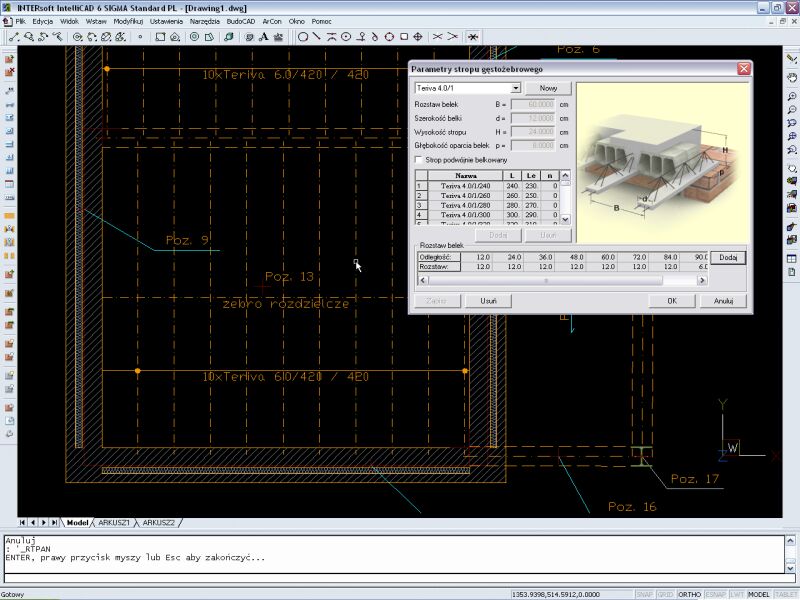This screenshot has width=800, height=600.
Task: Activate the Quadrant snap (red circle icon)
Action: 389,37
